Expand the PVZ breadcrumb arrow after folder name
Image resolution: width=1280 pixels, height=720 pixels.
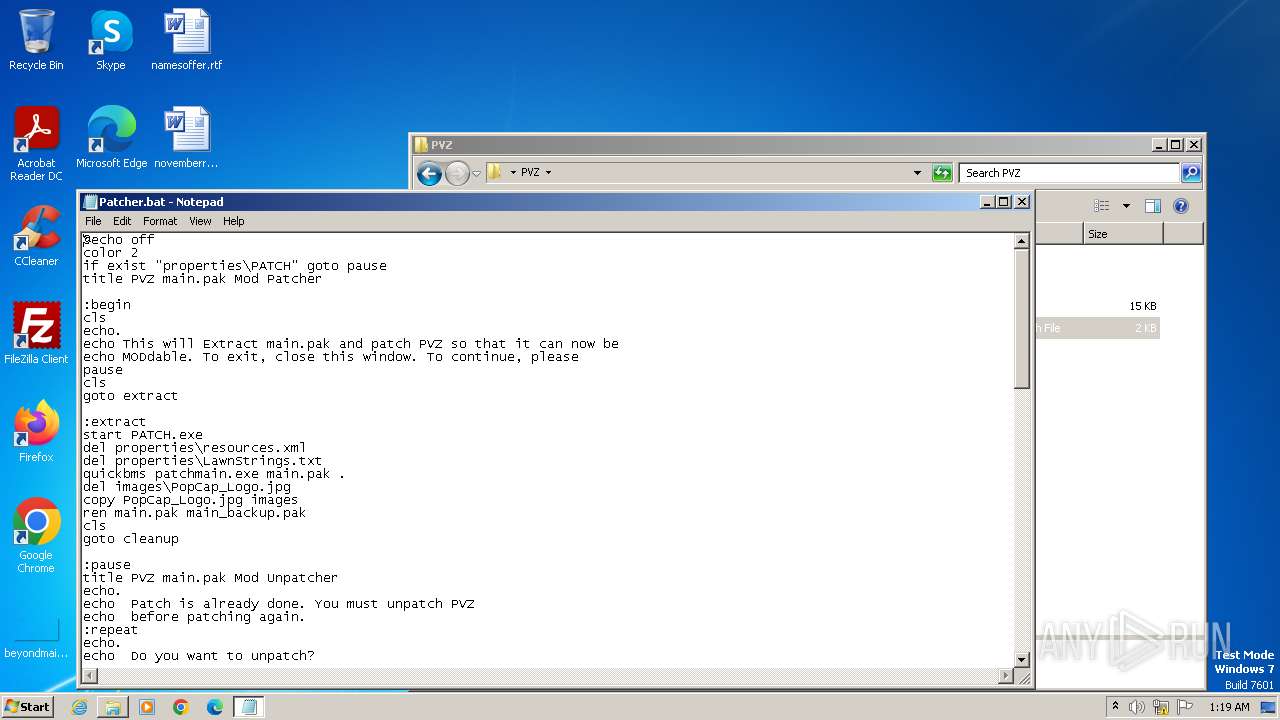548,173
